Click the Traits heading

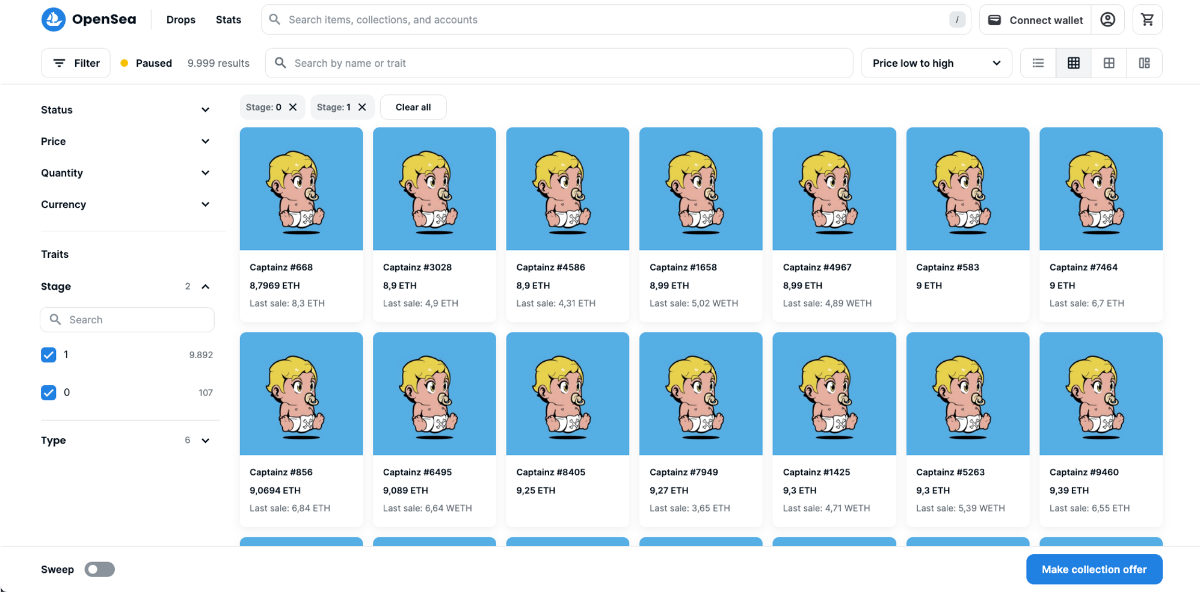tap(55, 254)
